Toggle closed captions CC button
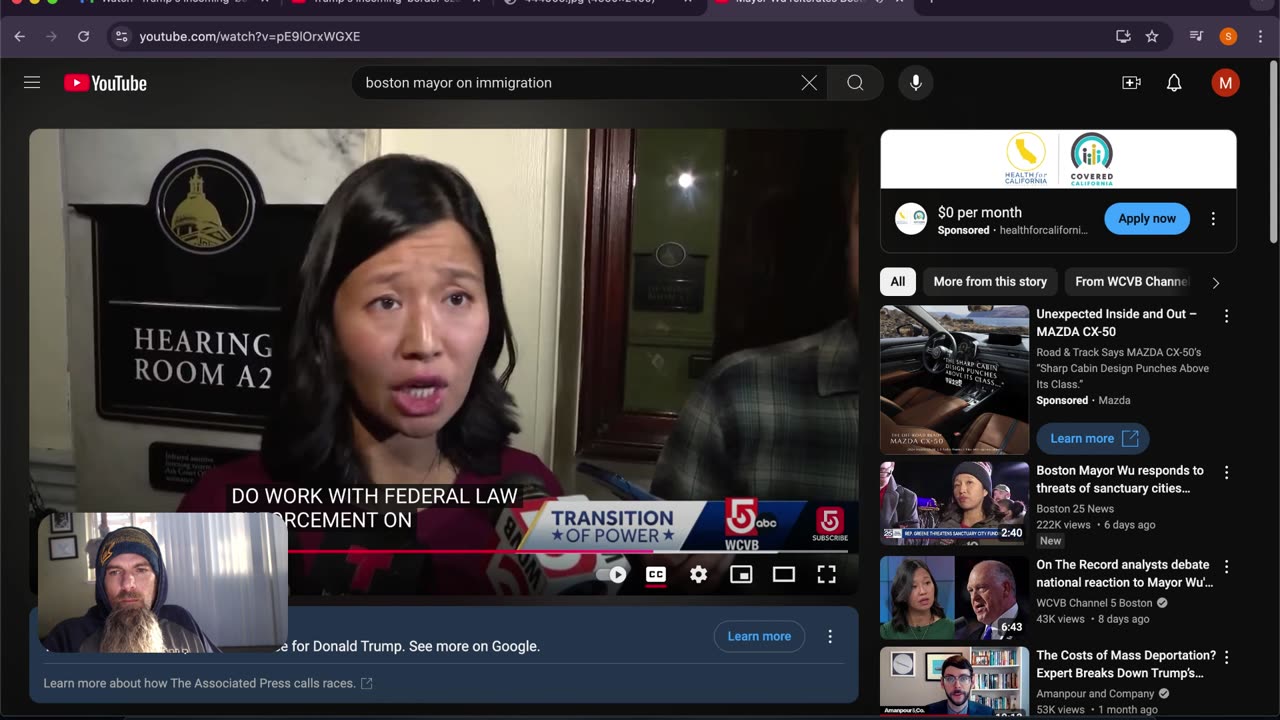 [x=656, y=574]
